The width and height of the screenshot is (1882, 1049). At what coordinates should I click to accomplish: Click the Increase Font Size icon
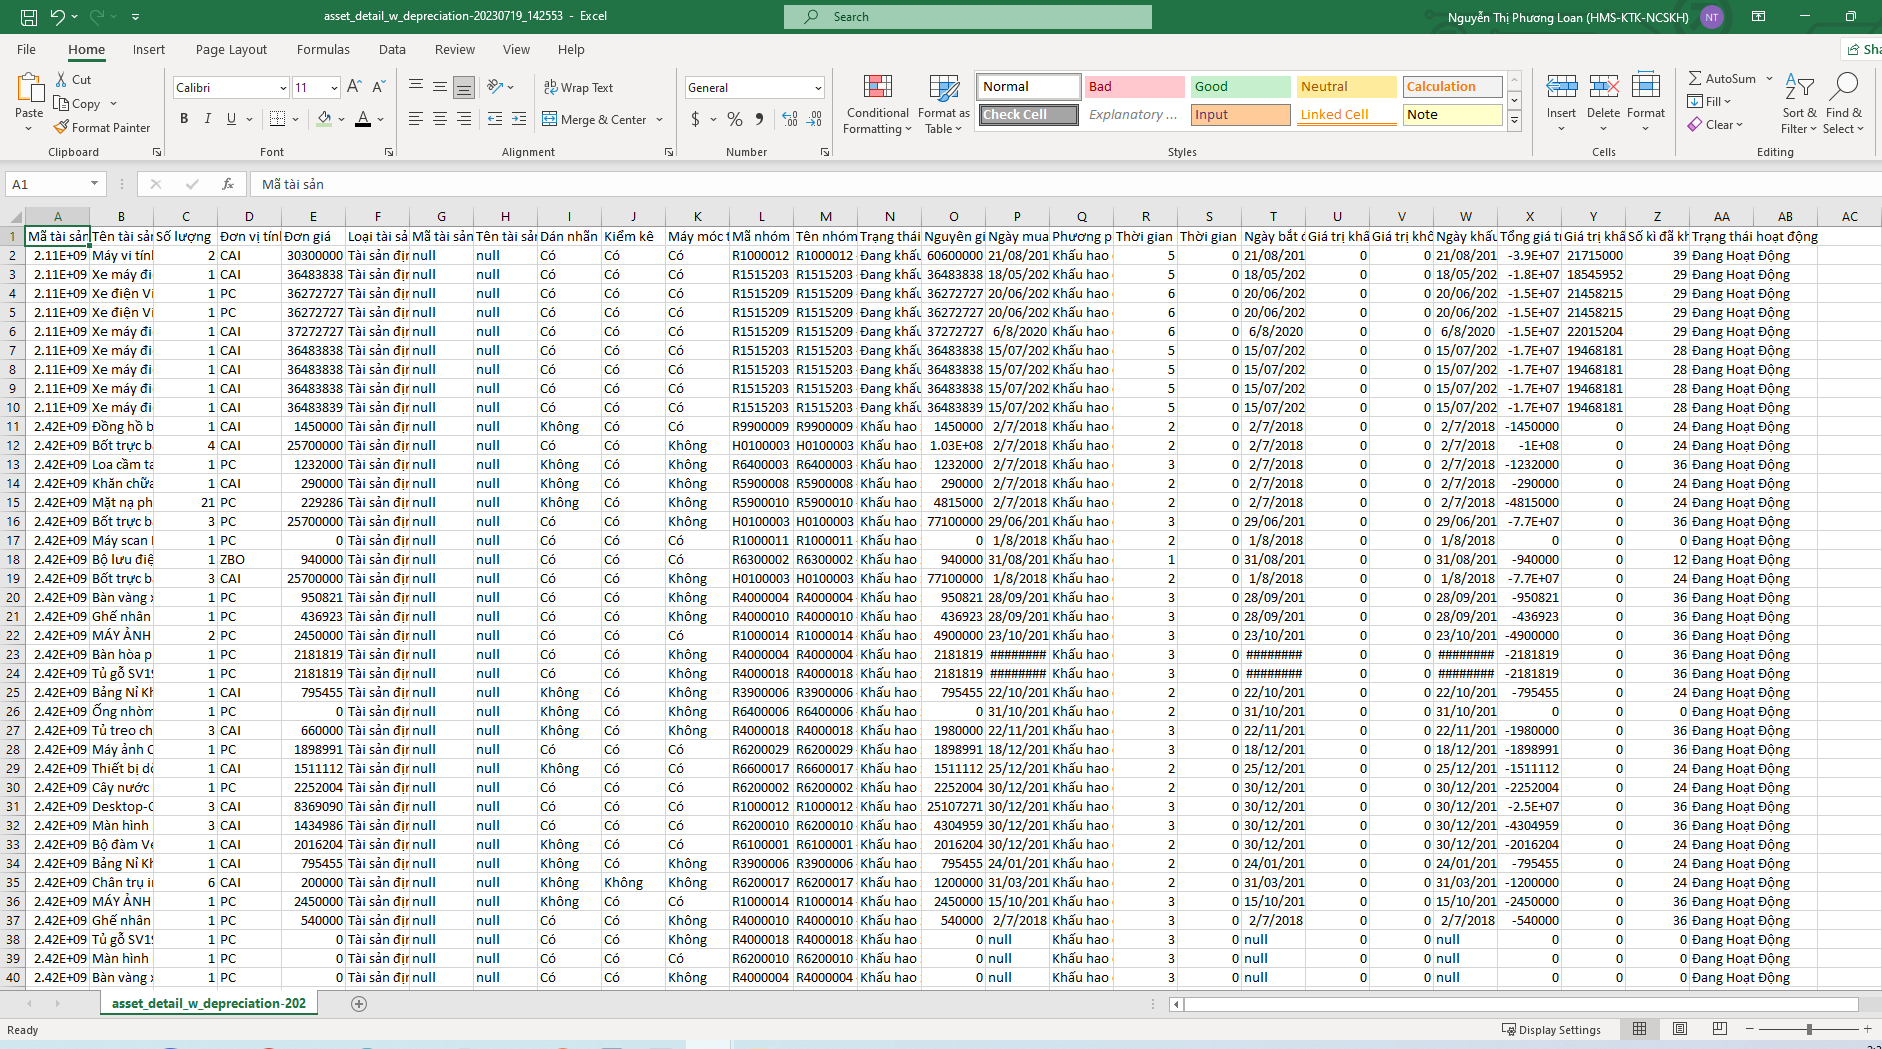tap(354, 87)
